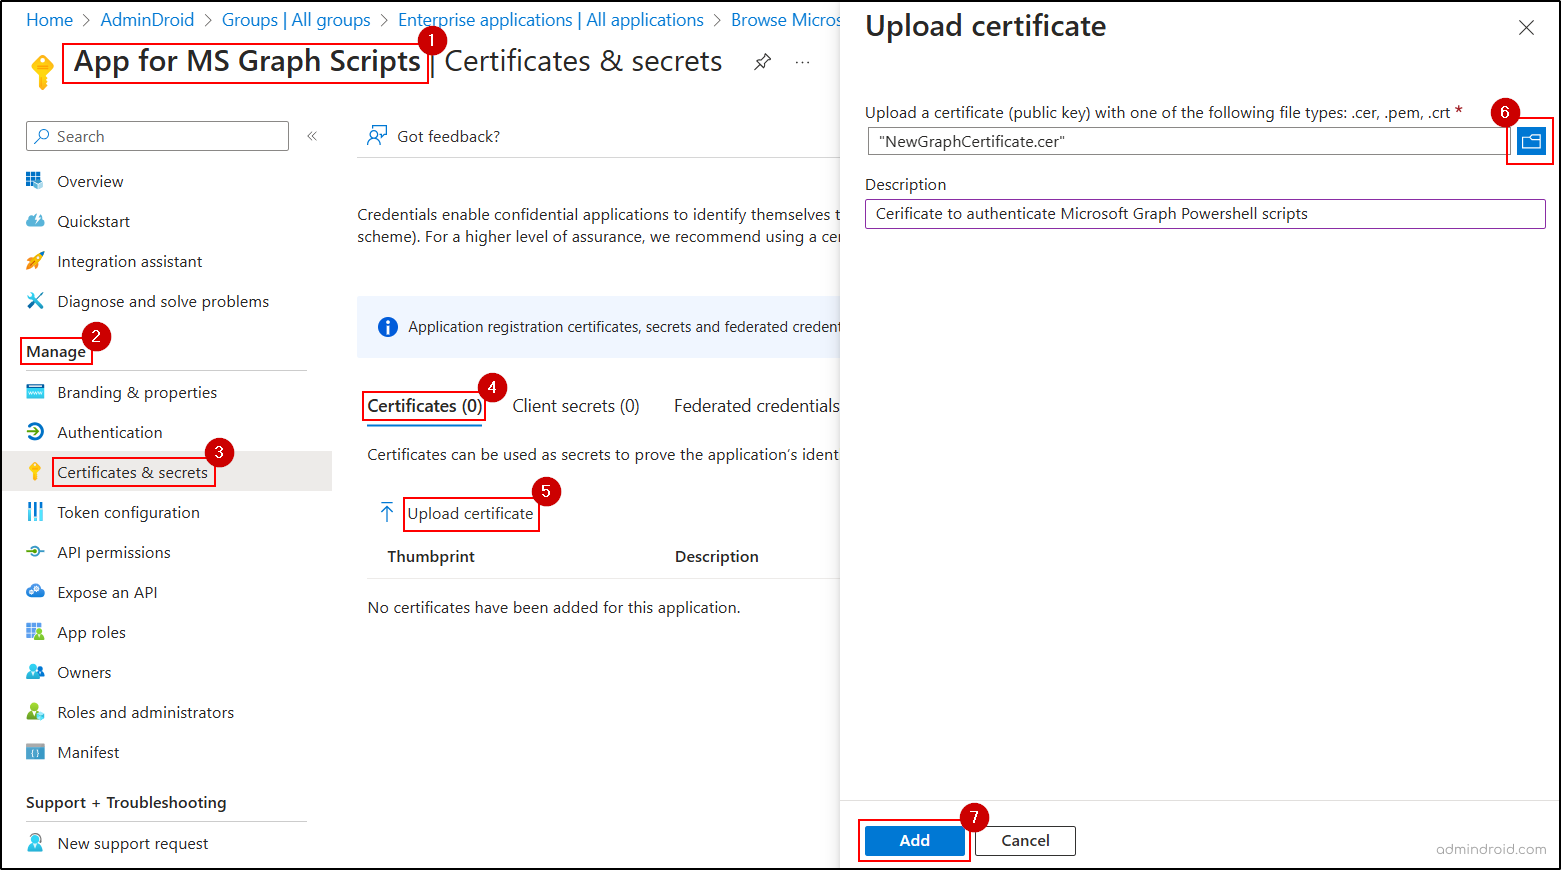Open Token configuration
This screenshot has width=1561, height=870.
pos(129,512)
